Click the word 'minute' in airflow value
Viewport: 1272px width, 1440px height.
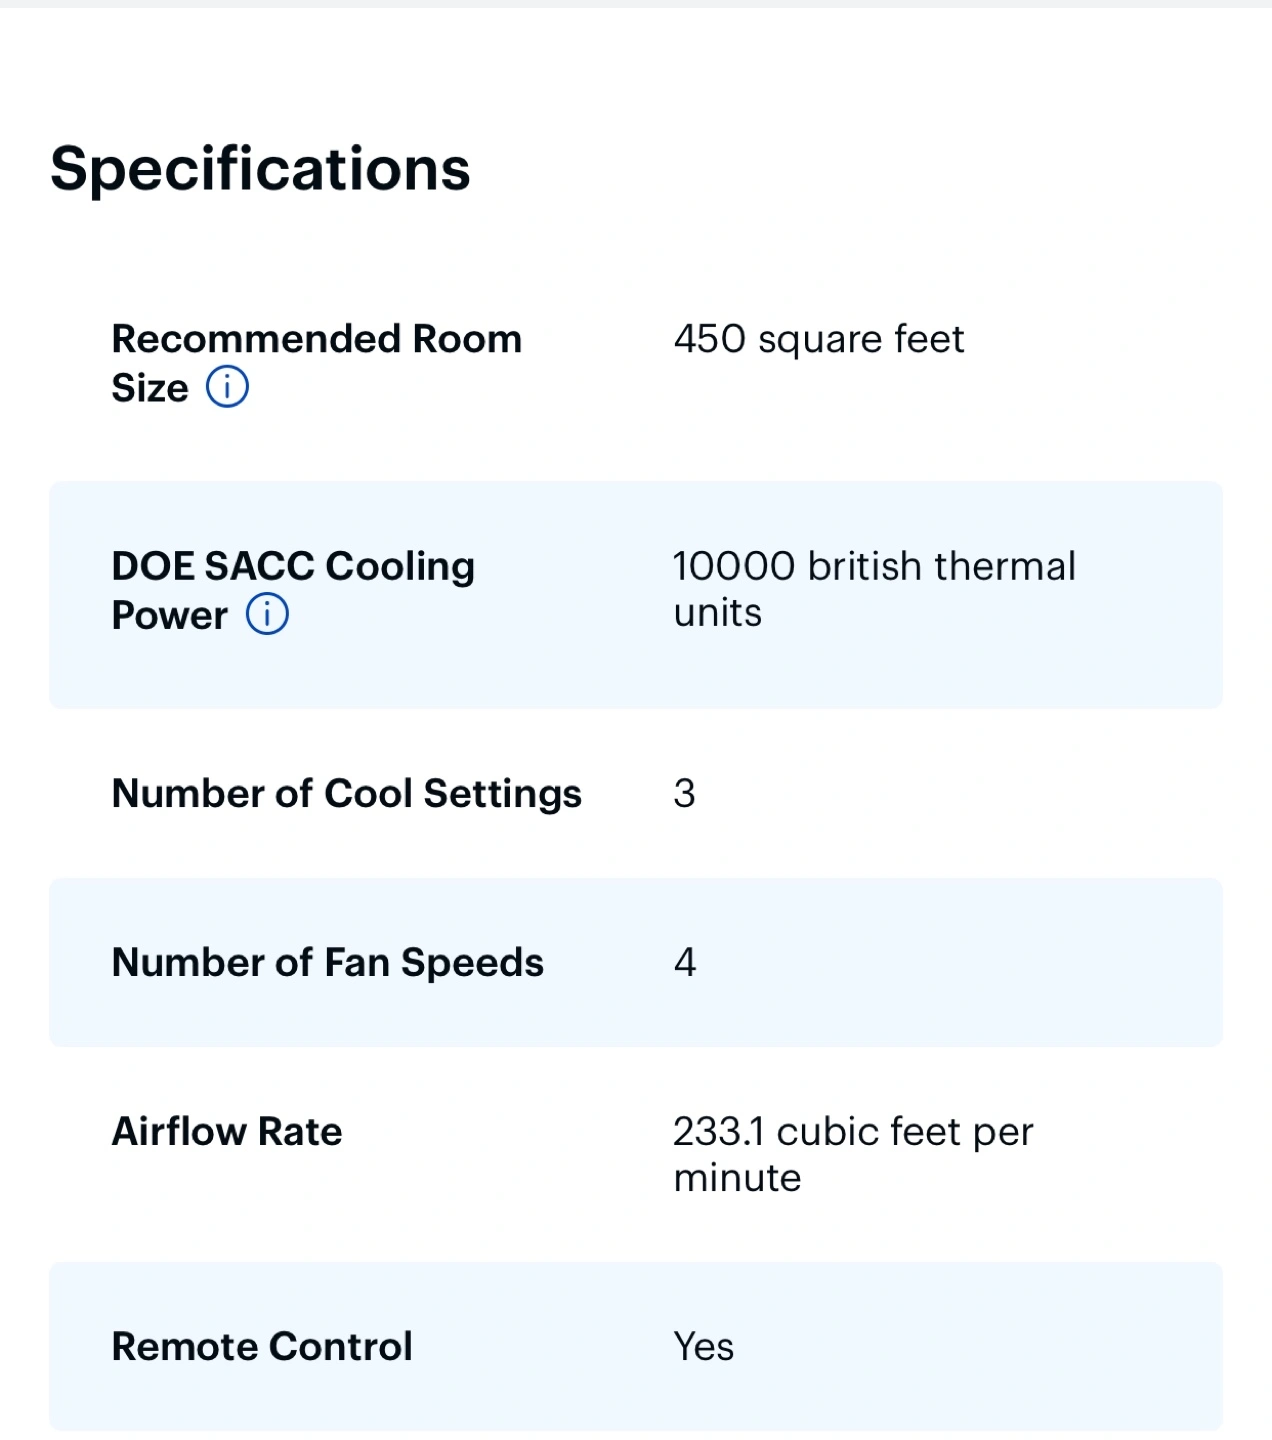coord(737,1178)
